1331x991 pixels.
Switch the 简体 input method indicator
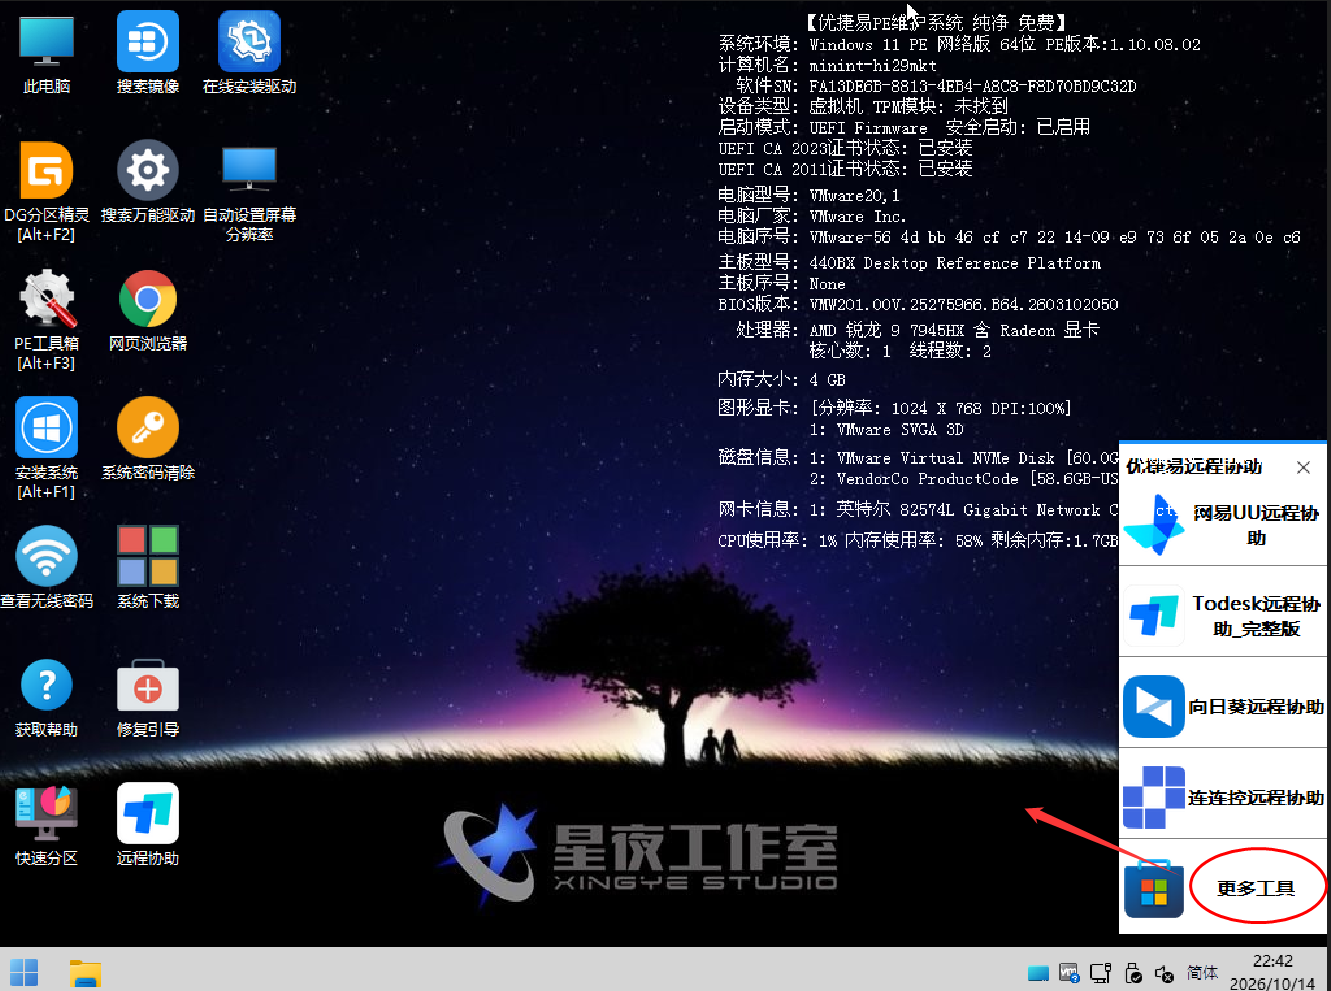coord(1202,973)
